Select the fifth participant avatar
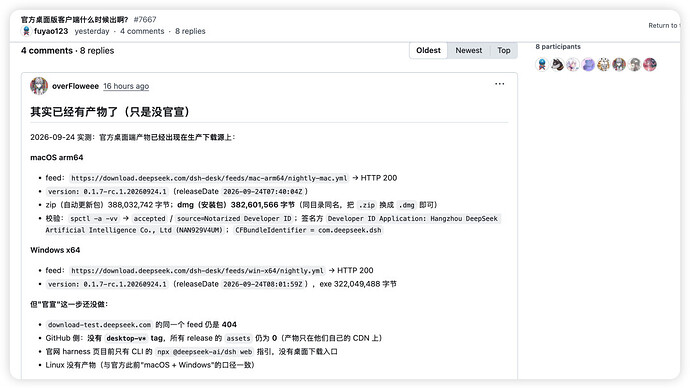Image resolution: width=690 pixels, height=388 pixels. tap(604, 65)
